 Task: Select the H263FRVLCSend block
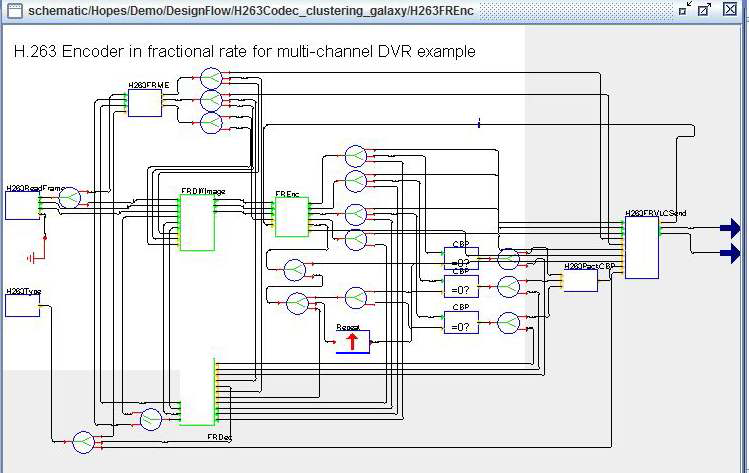pyautogui.click(x=642, y=249)
